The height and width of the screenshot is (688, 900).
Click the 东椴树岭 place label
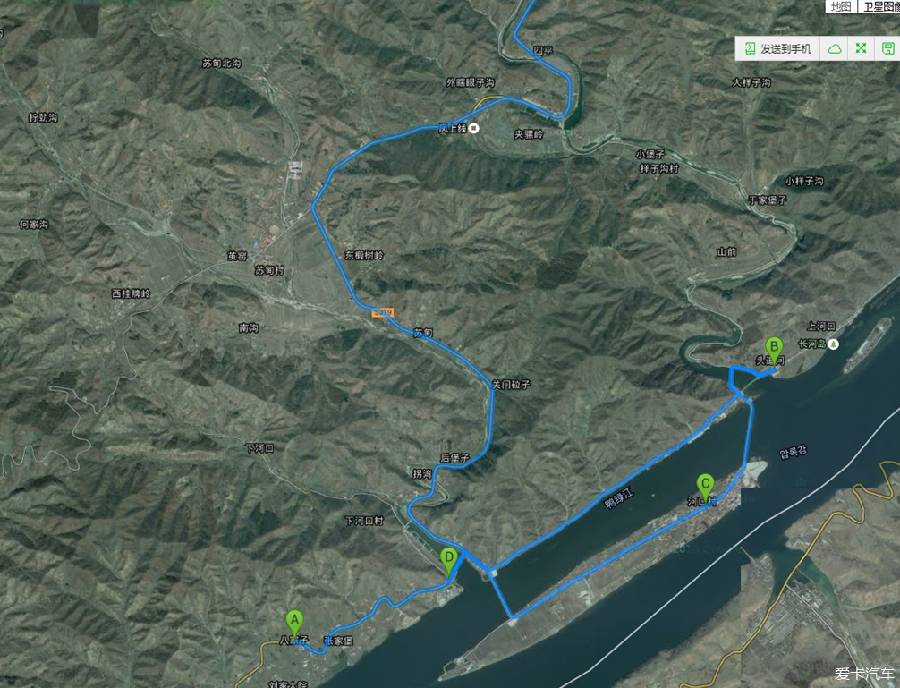point(364,255)
